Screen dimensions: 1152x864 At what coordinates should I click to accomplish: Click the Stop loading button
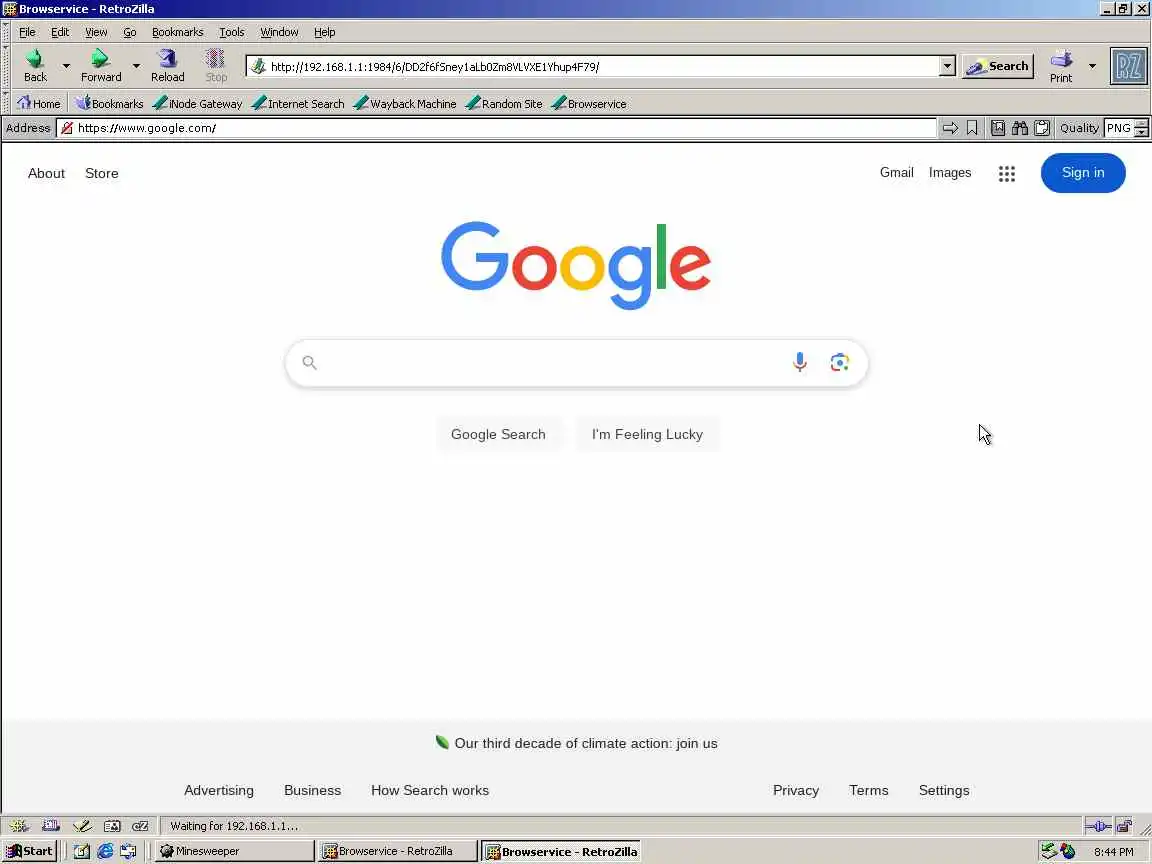pyautogui.click(x=216, y=65)
